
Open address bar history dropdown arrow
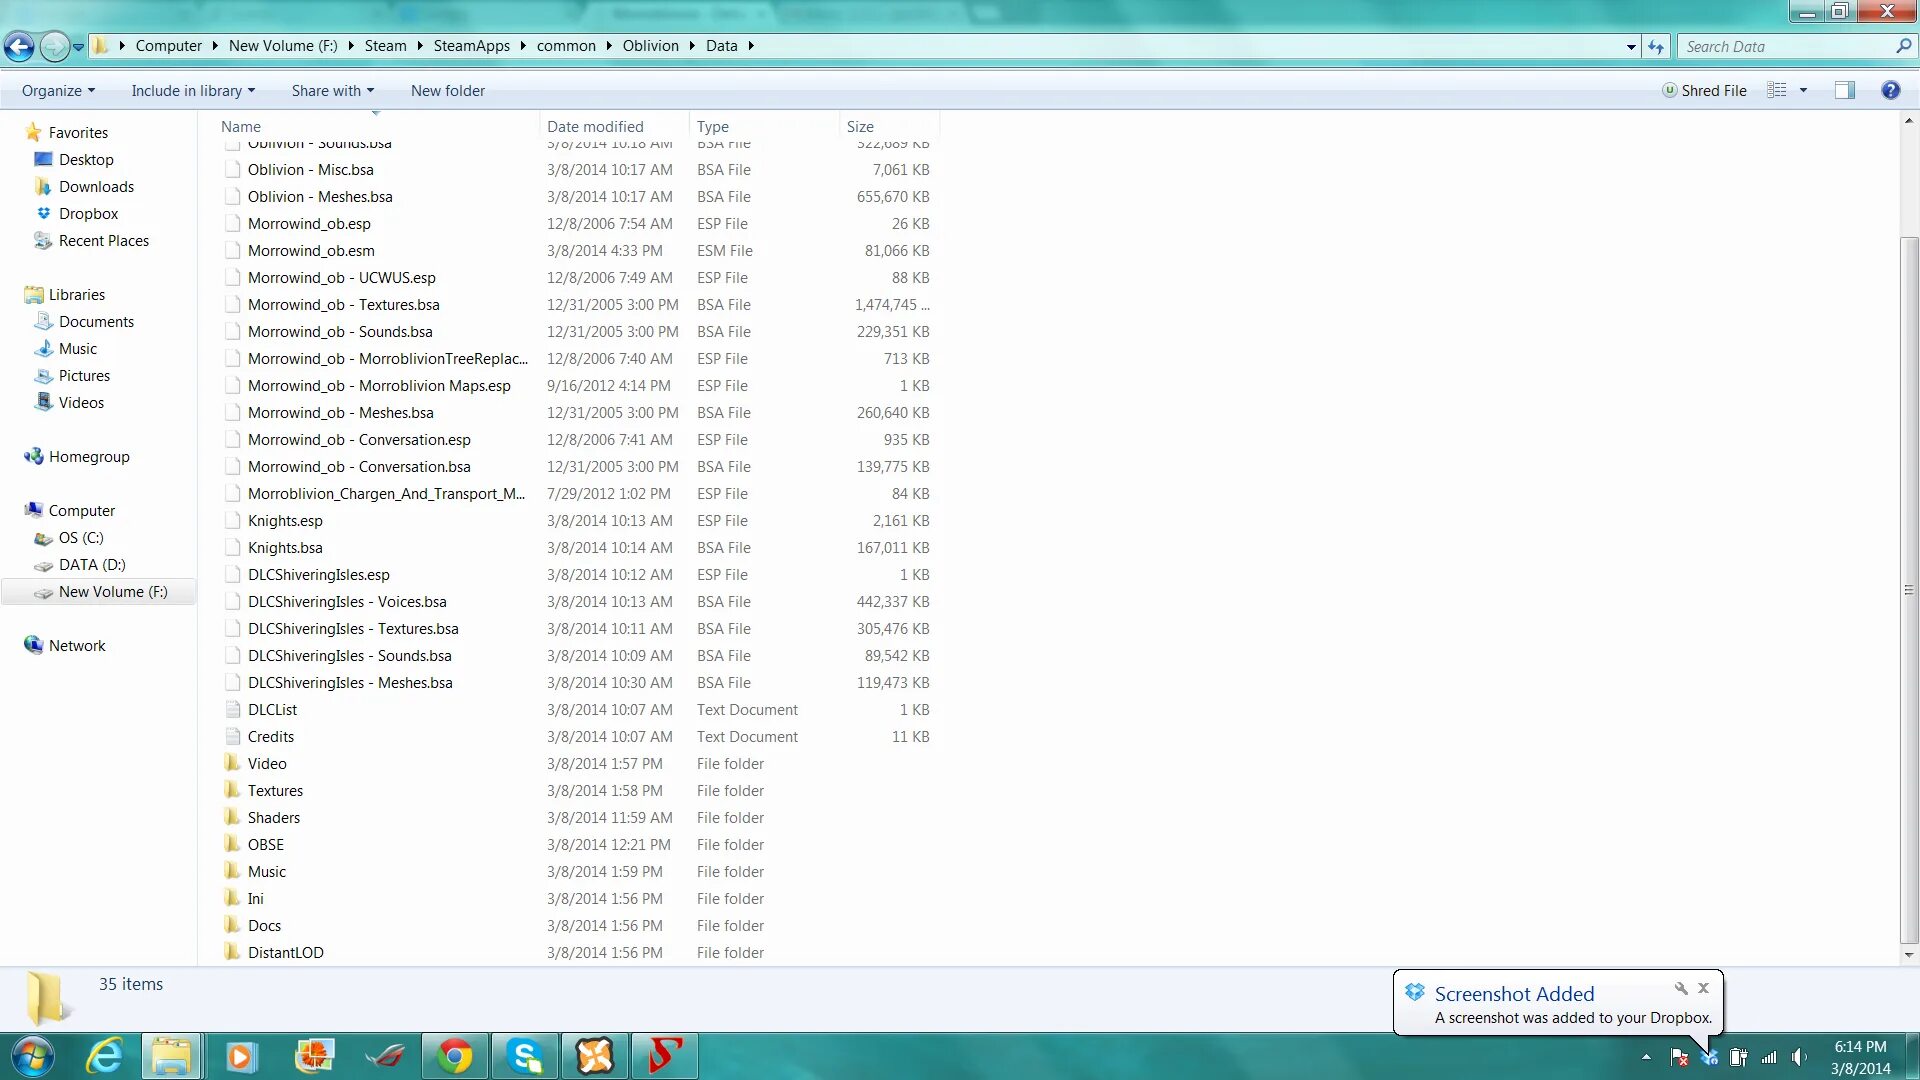point(1631,46)
